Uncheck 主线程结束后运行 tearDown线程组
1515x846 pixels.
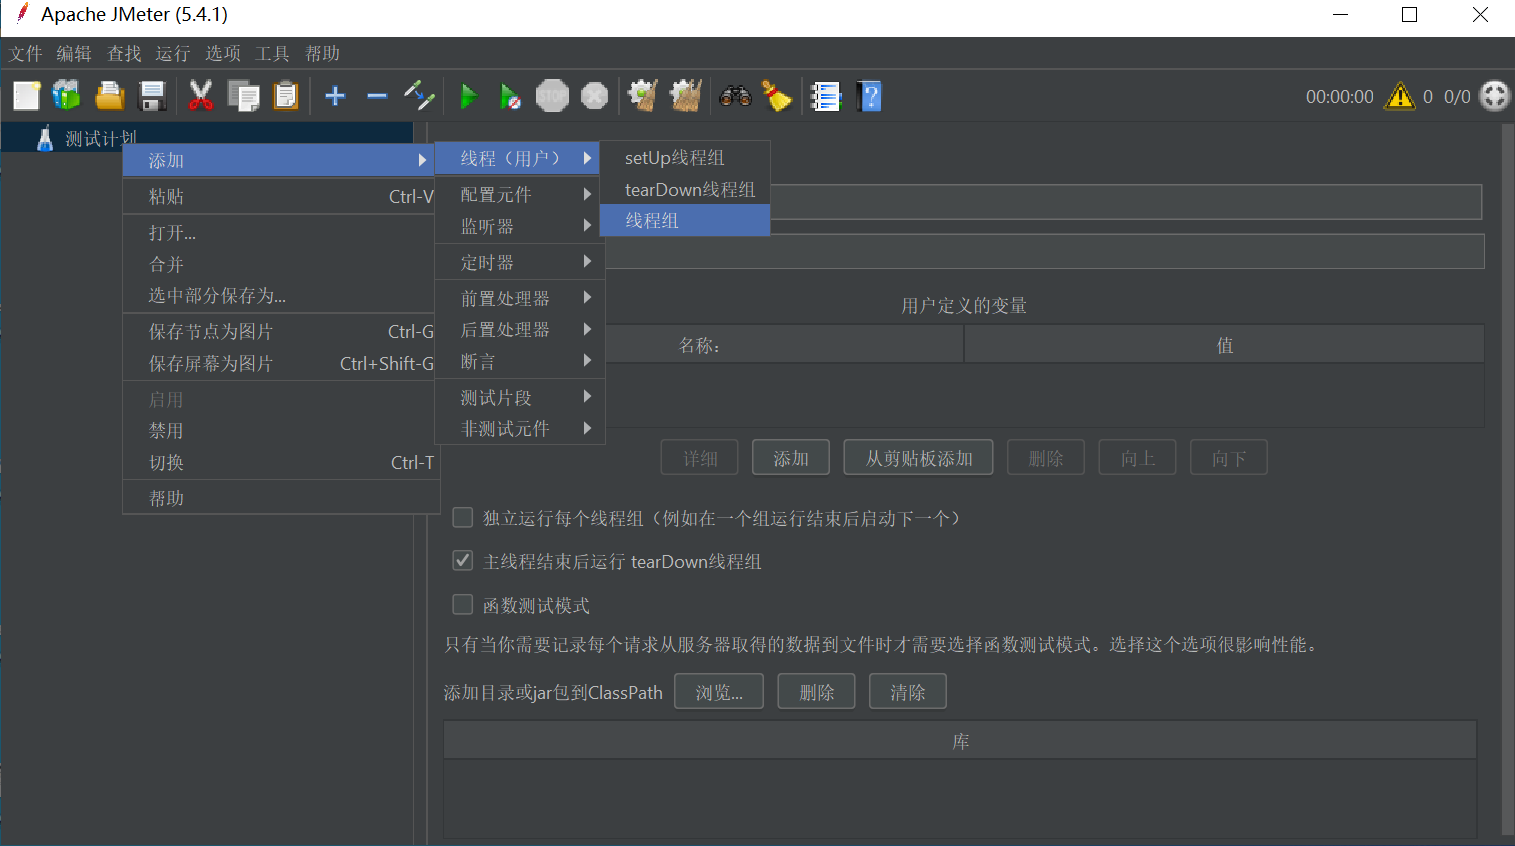pos(462,561)
